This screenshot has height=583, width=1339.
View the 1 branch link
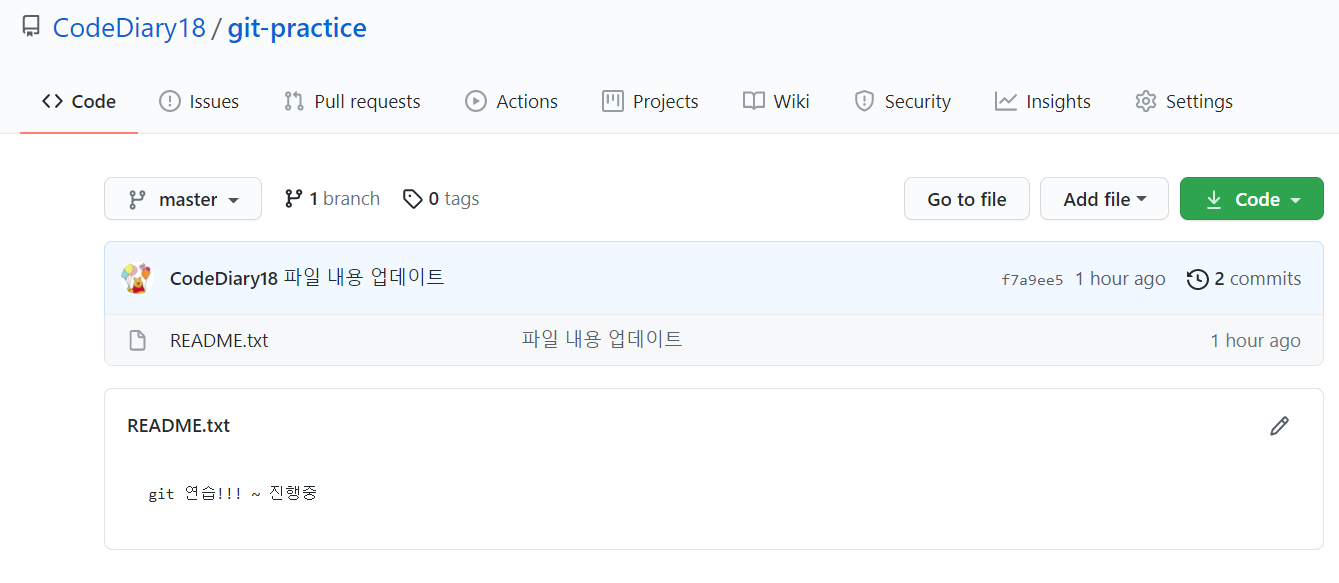[x=332, y=199]
